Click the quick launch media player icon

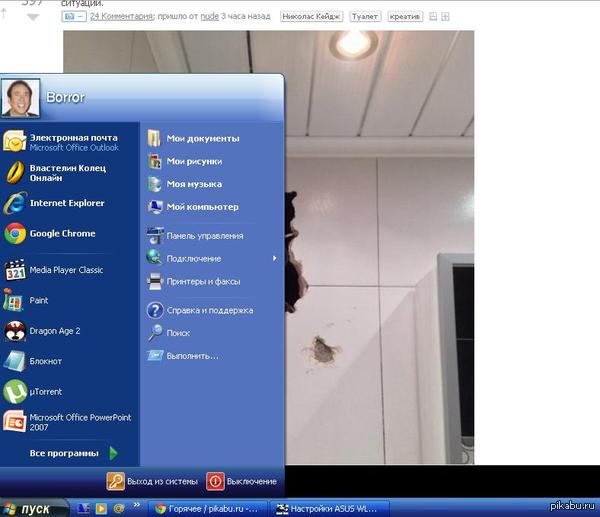pos(101,508)
